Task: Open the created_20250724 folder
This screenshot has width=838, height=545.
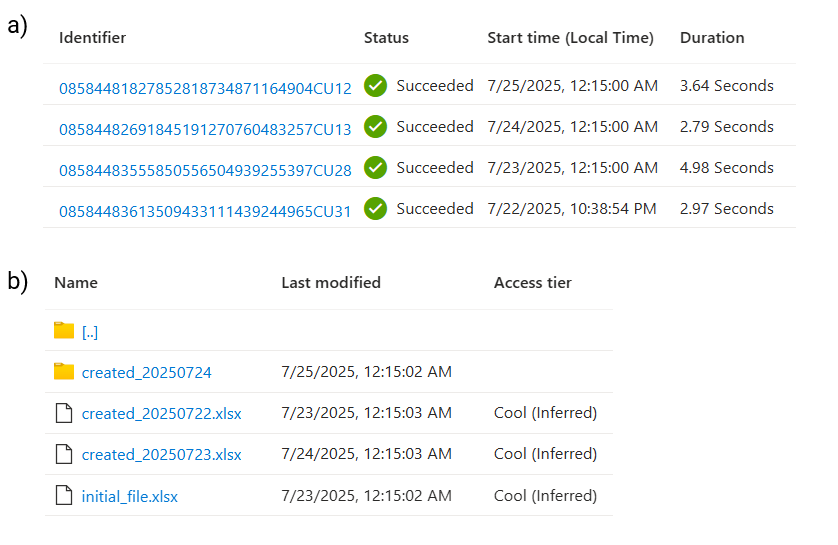Action: tap(146, 372)
